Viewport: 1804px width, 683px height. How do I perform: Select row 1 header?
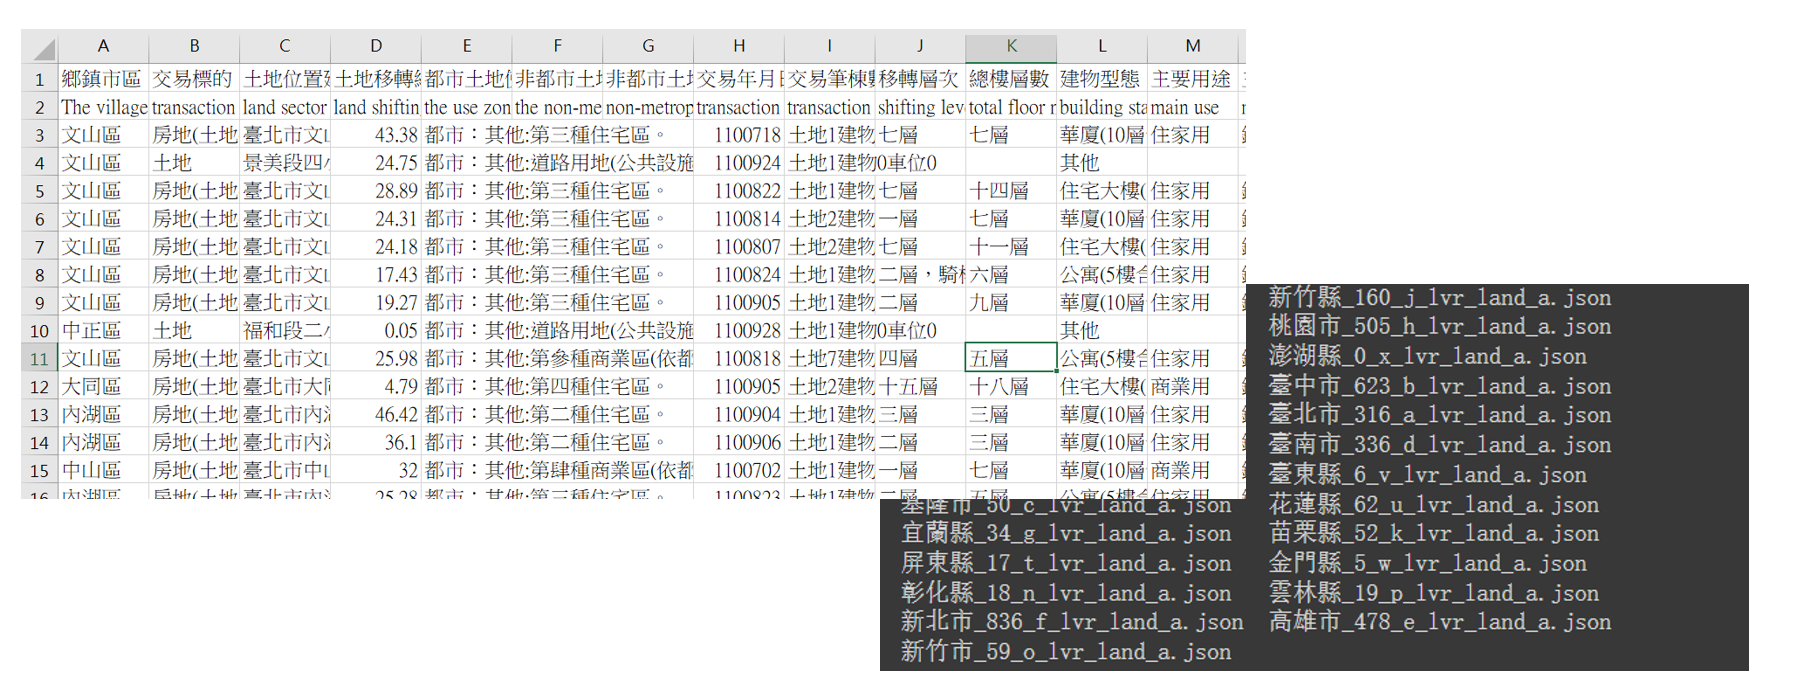[x=40, y=79]
